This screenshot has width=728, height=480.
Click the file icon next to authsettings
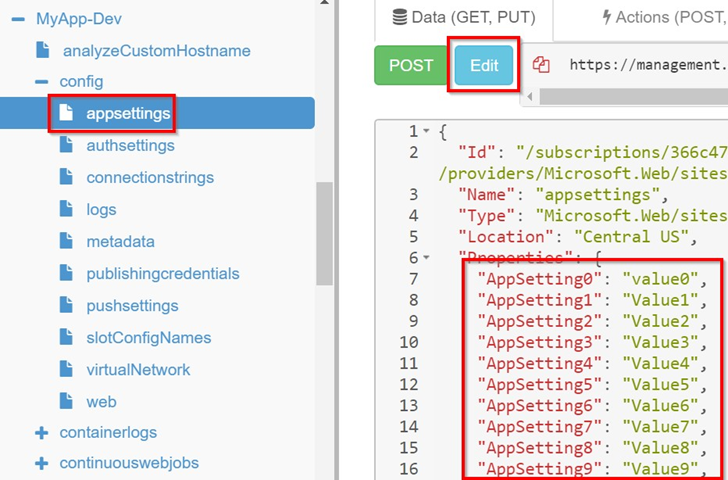coord(66,146)
